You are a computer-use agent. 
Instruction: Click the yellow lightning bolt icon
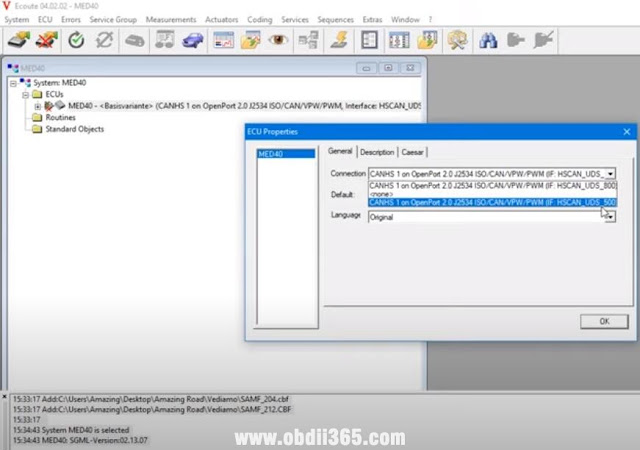pyautogui.click(x=340, y=40)
